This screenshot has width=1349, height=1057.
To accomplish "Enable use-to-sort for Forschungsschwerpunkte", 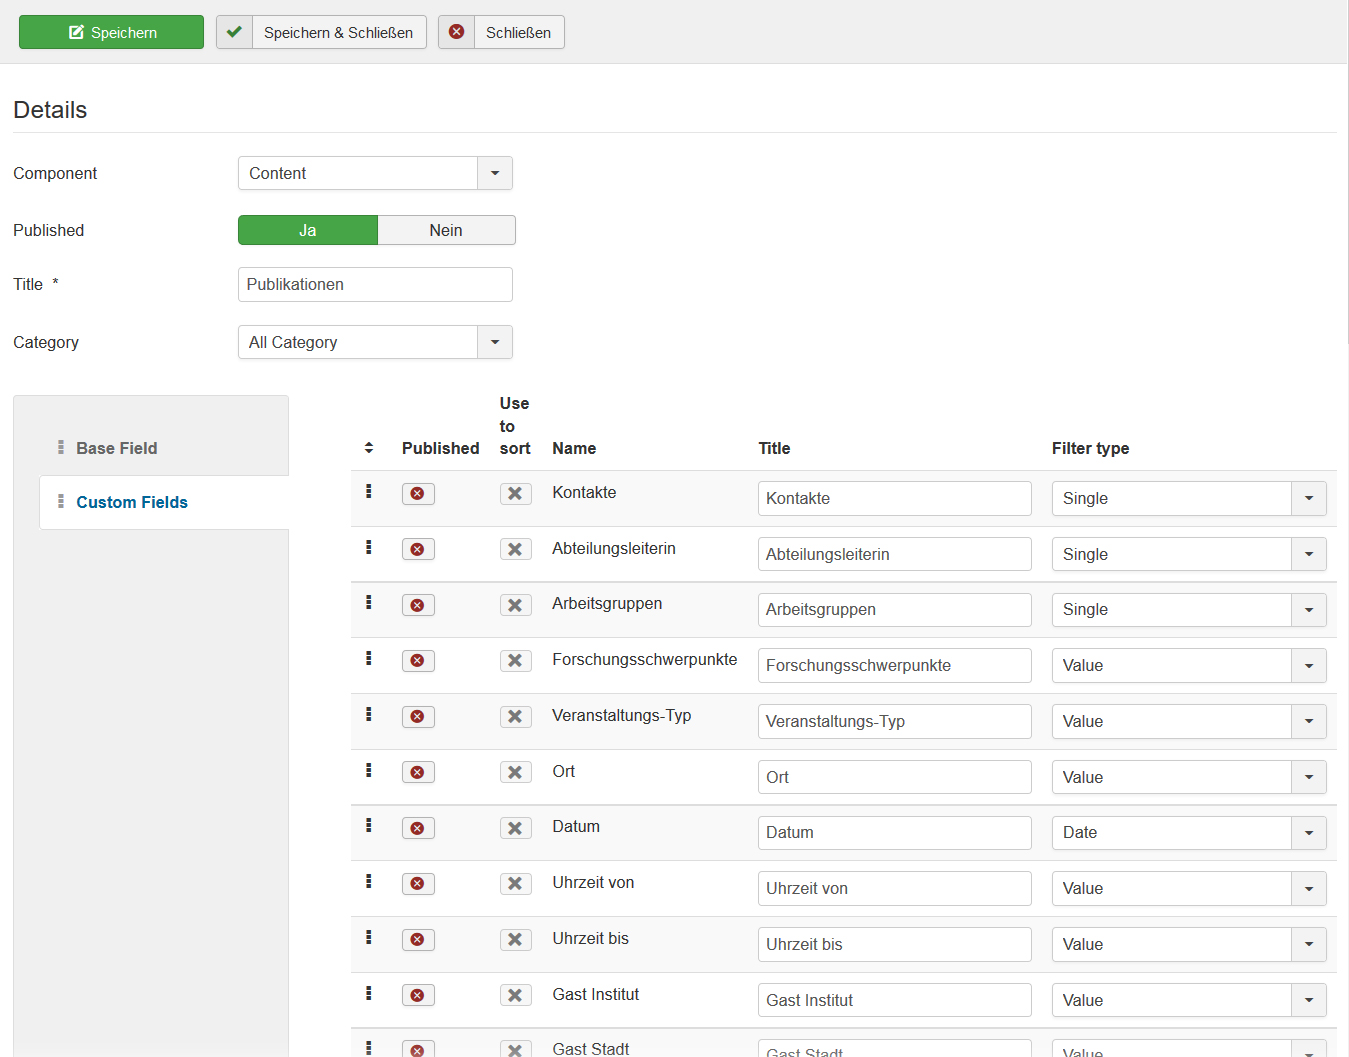I will (515, 661).
